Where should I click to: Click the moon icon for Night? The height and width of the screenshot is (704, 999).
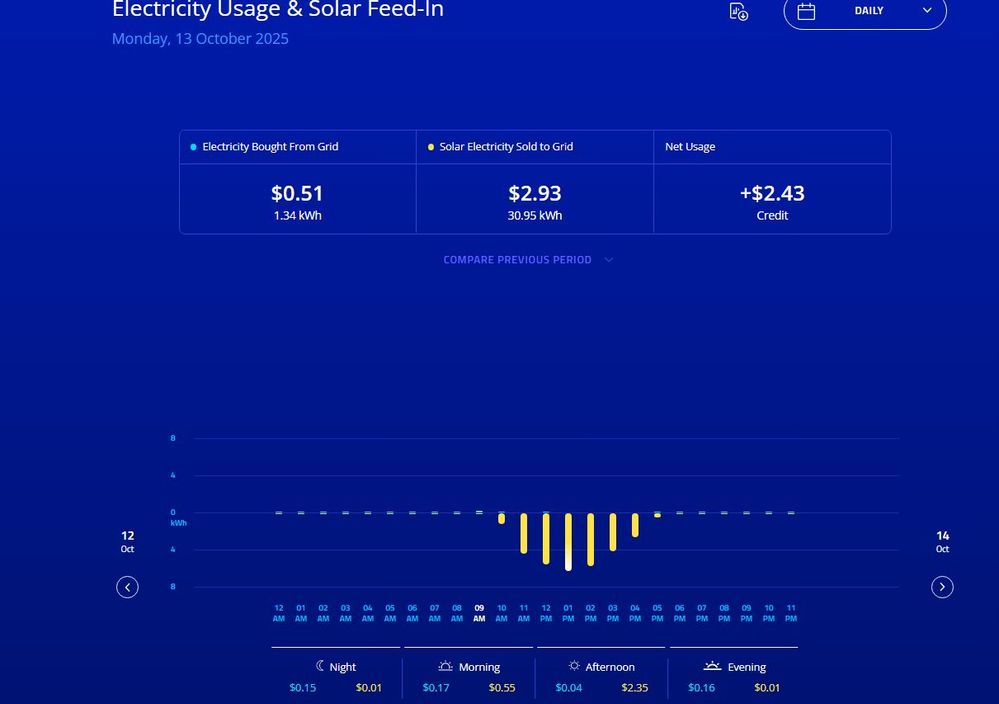click(321, 666)
